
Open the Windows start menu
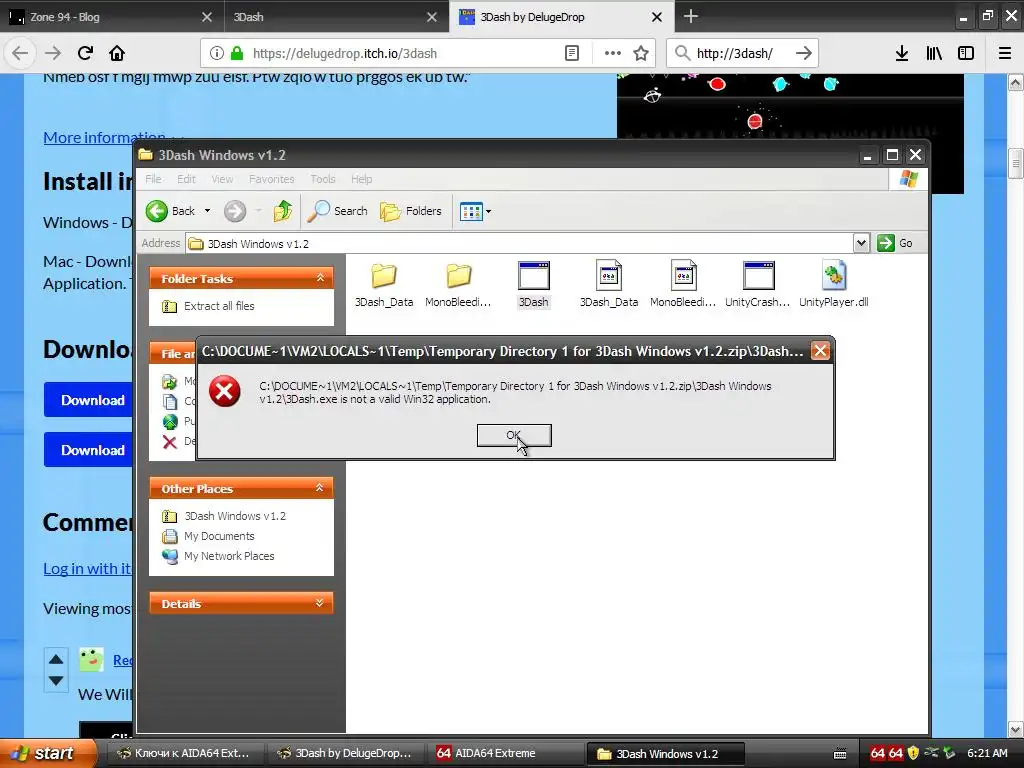[48, 753]
